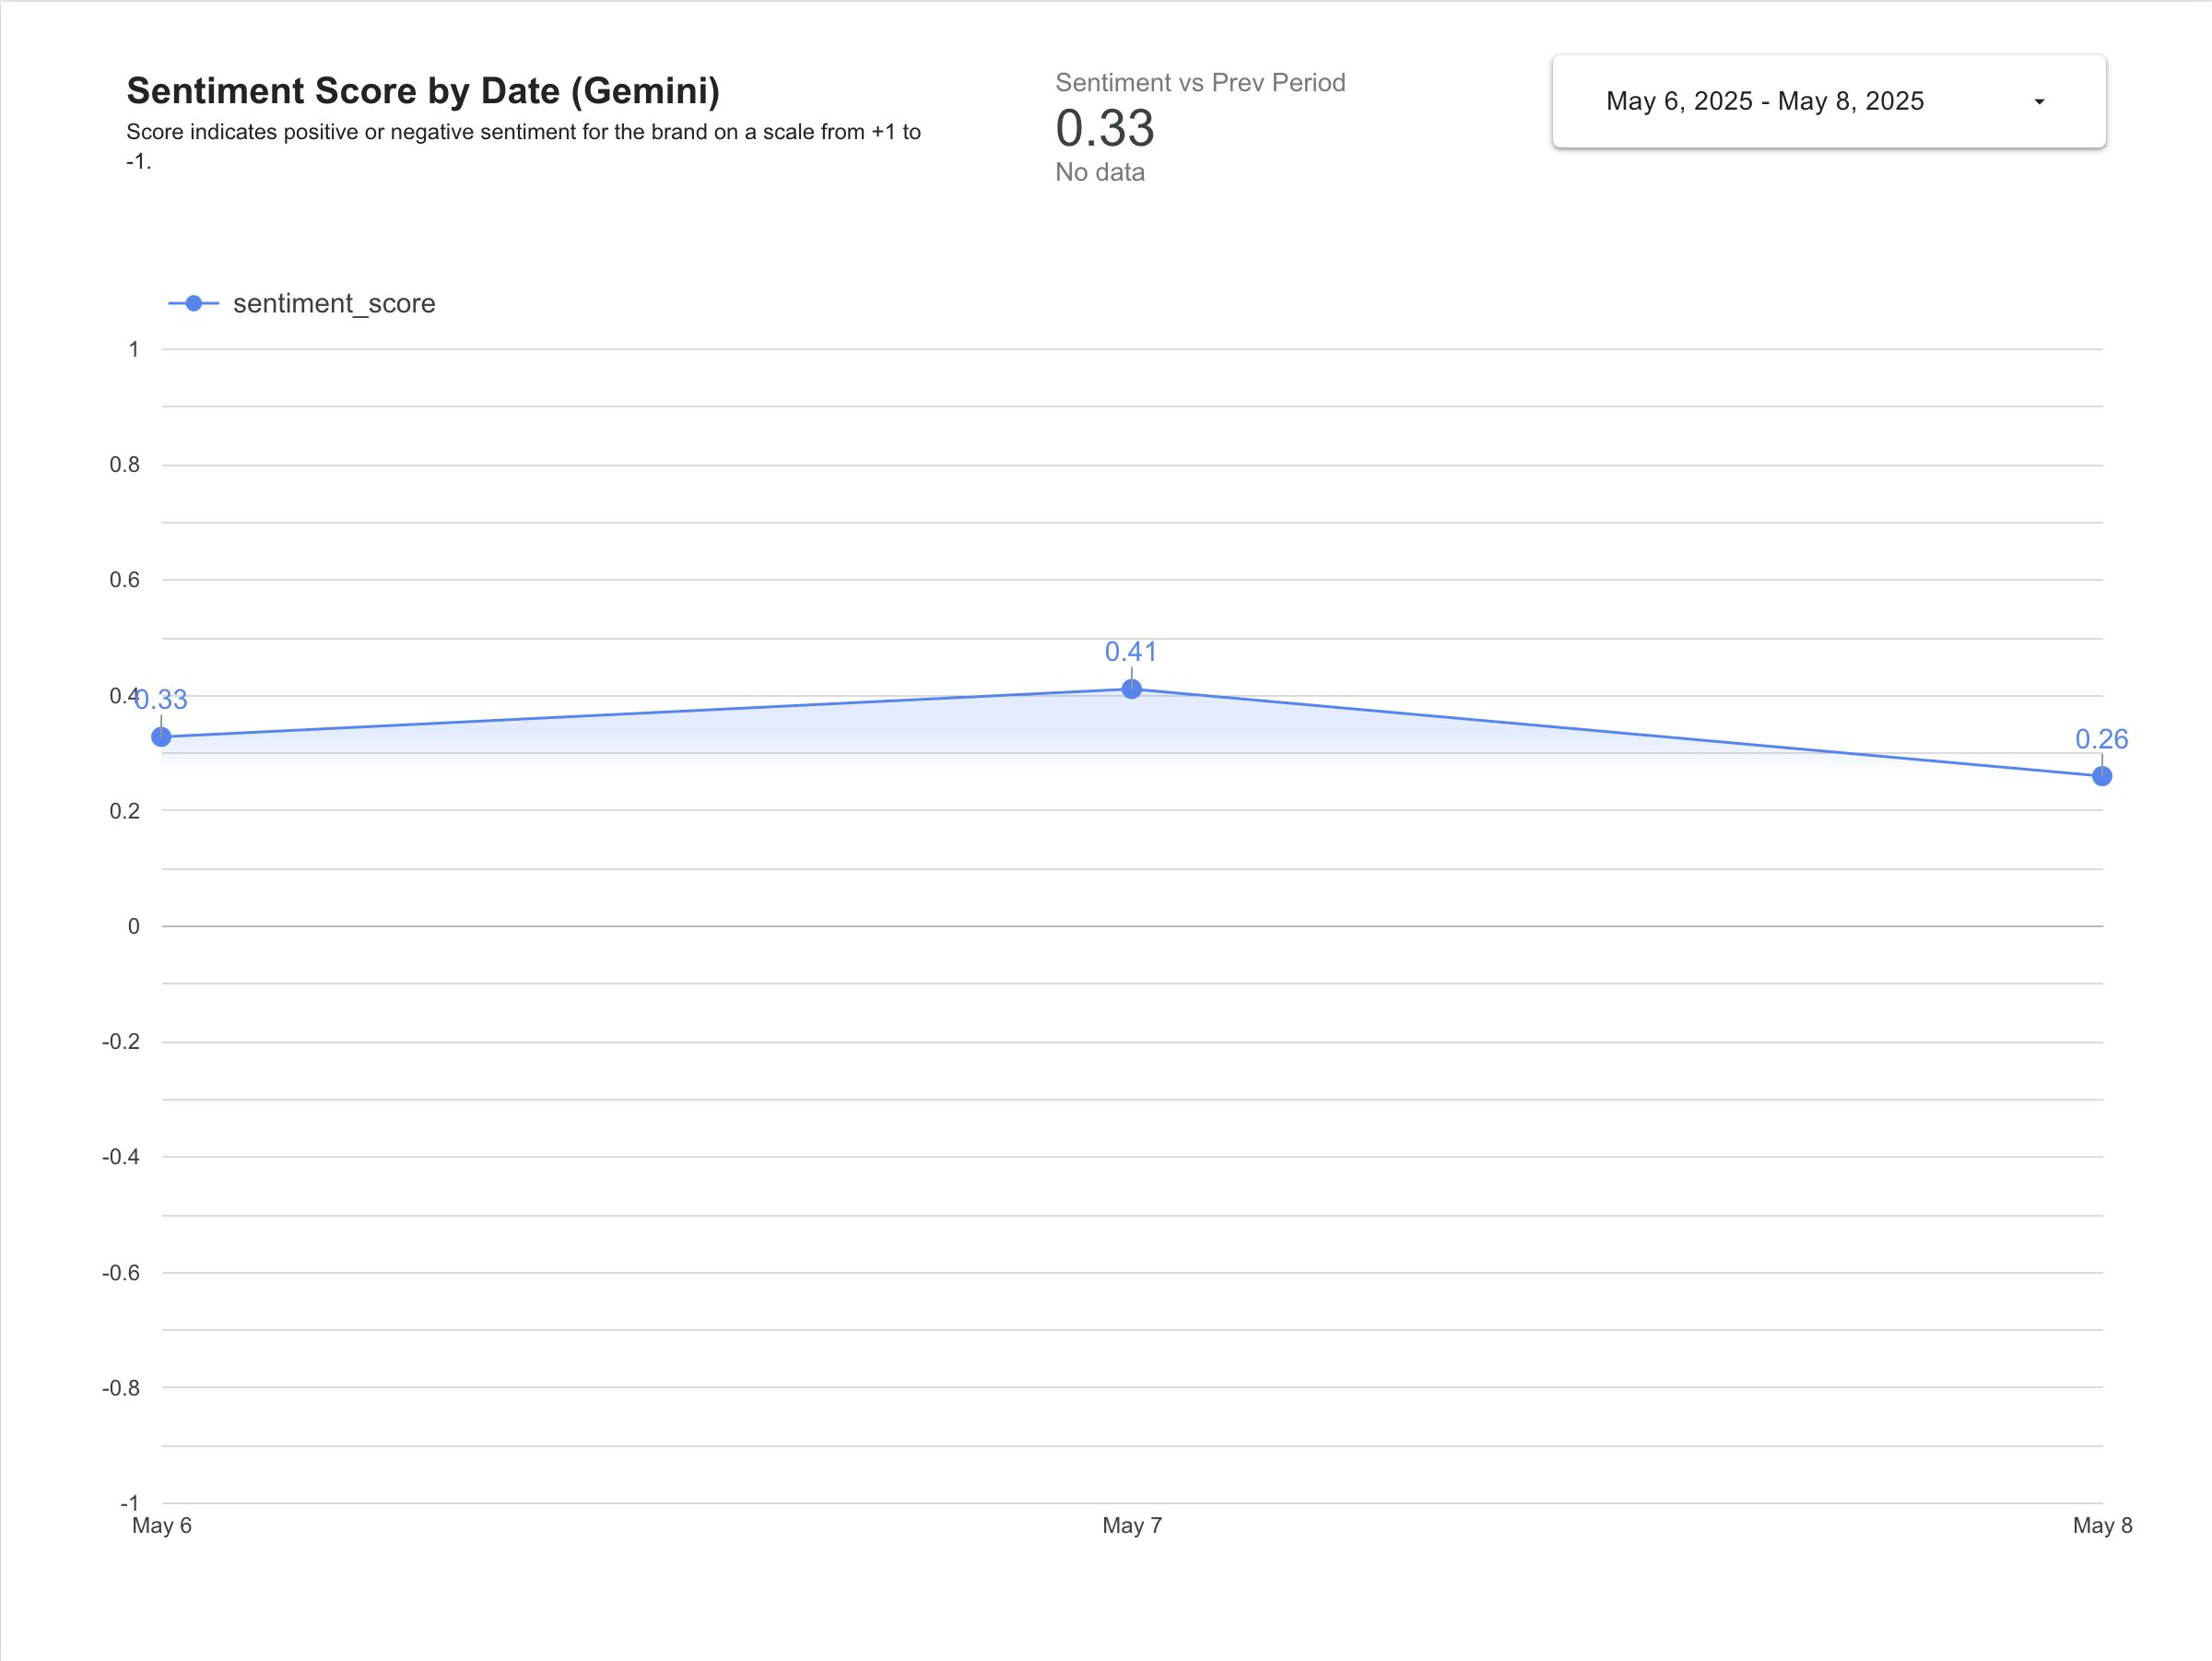Click the large 0.33 scorecard value
The height and width of the screenshot is (1661, 2212).
point(1105,128)
